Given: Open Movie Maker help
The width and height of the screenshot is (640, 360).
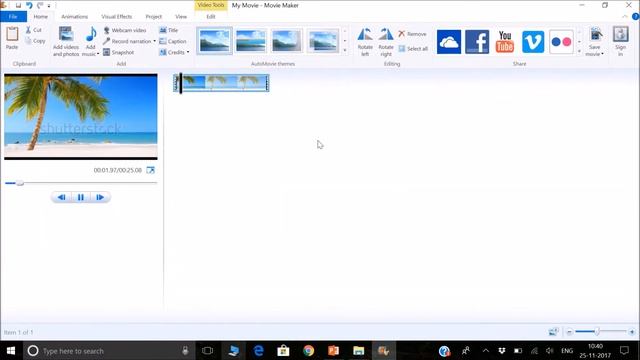Looking at the screenshot, I should click(x=635, y=17).
